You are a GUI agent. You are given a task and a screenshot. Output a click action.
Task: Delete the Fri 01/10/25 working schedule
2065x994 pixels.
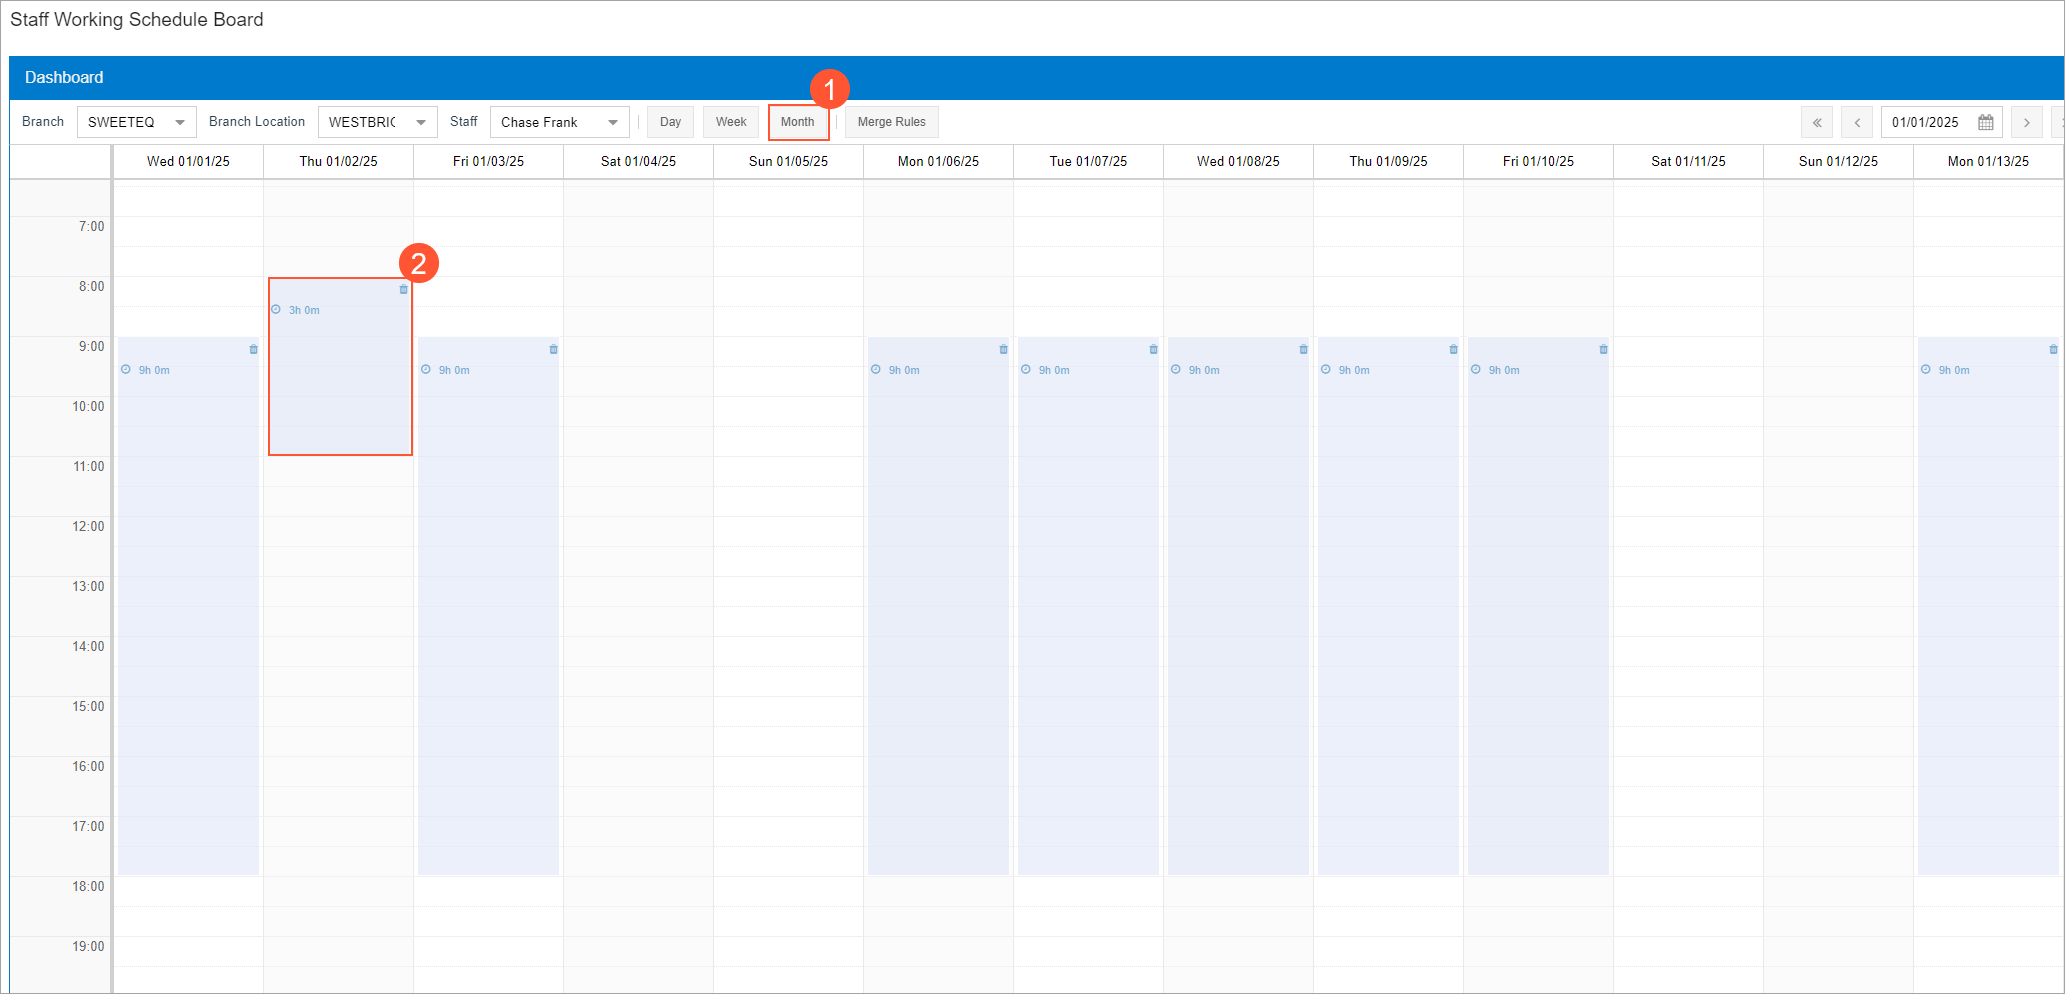(x=1603, y=350)
